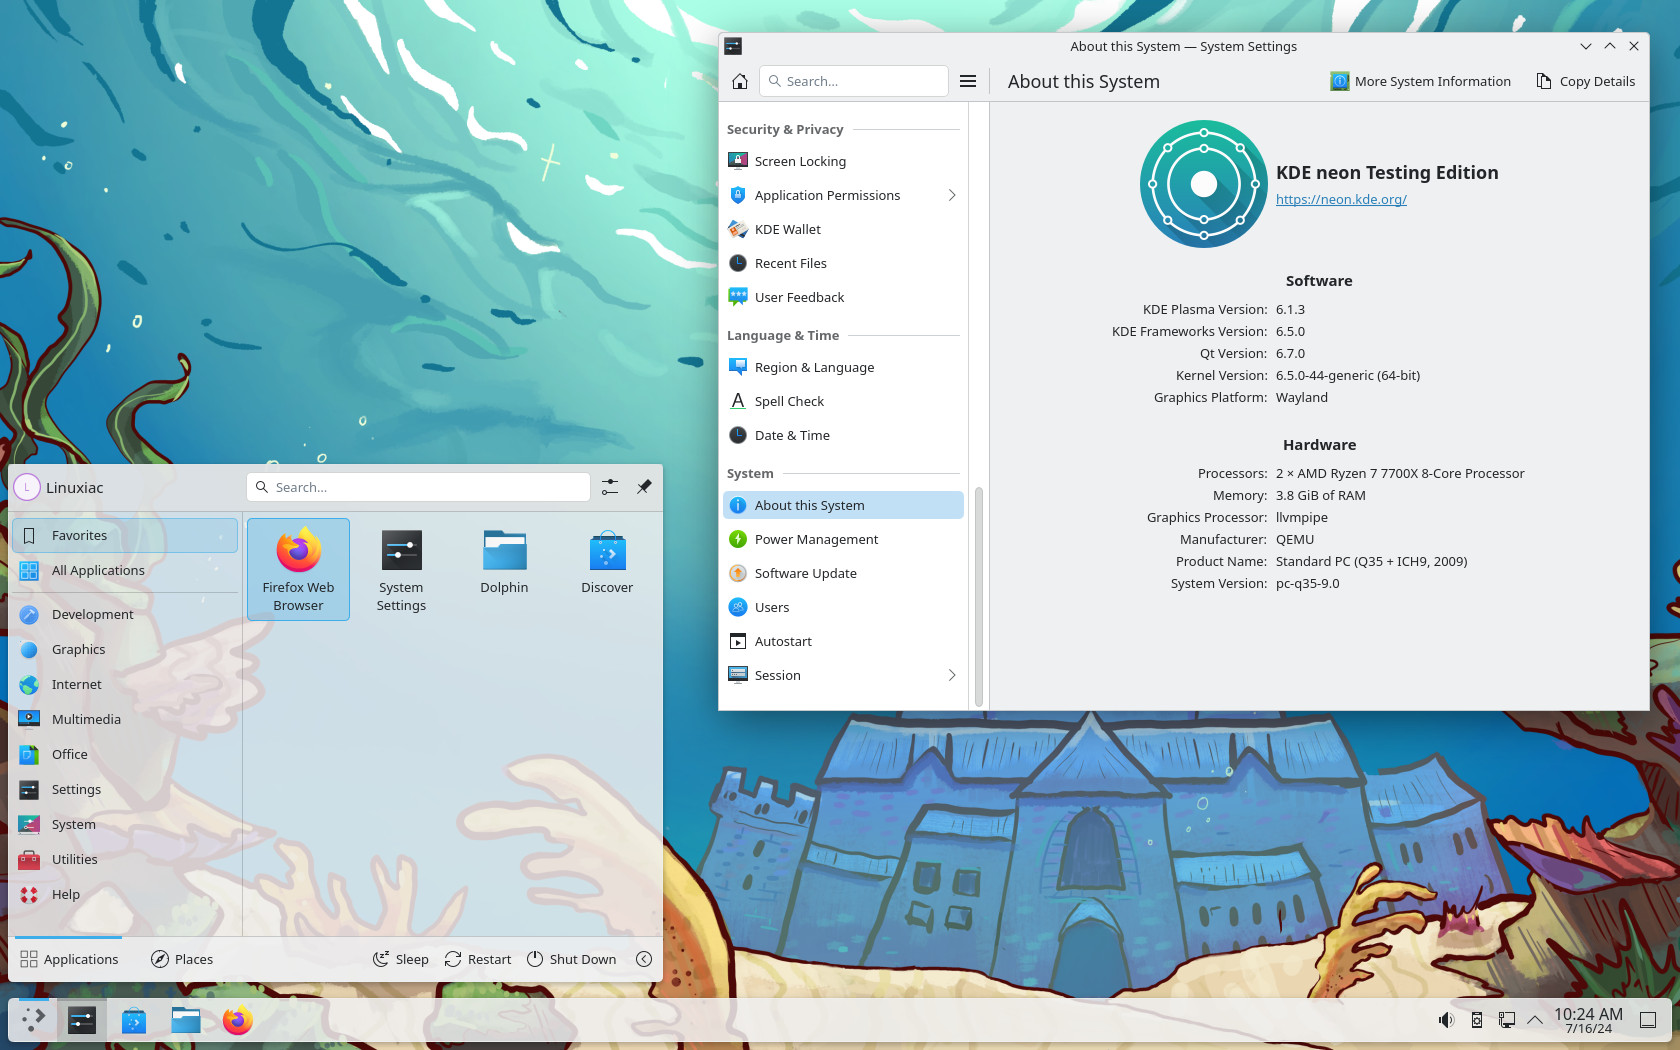Open Region & Language settings
1680x1050 pixels.
[843, 367]
